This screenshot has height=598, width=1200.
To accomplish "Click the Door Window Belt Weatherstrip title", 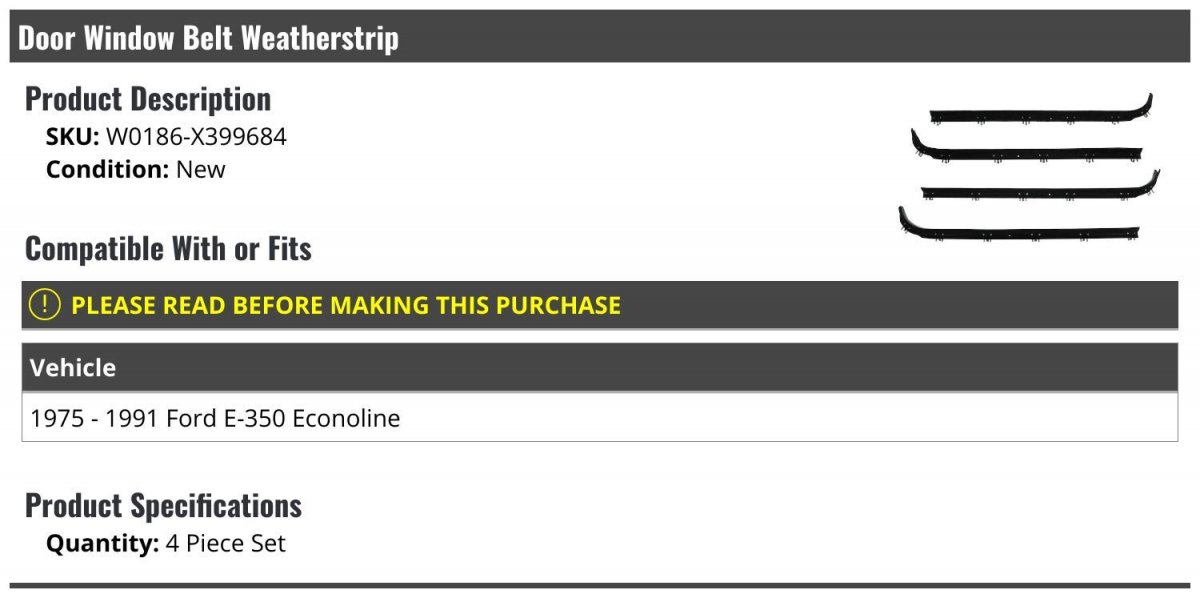I will tap(208, 38).
